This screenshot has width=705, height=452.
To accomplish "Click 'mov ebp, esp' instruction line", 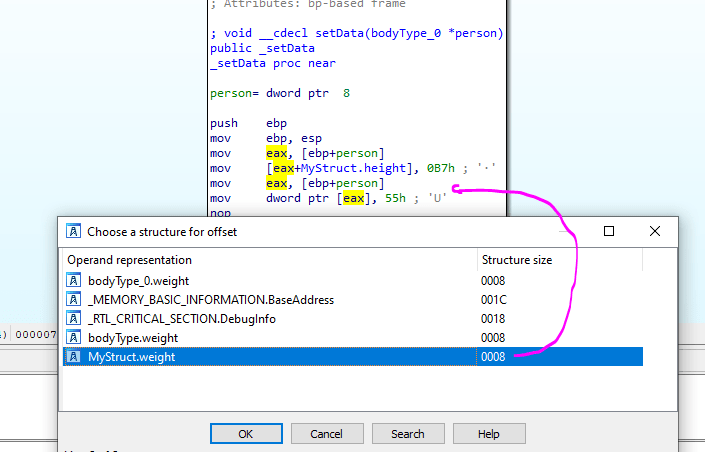I will 266,138.
